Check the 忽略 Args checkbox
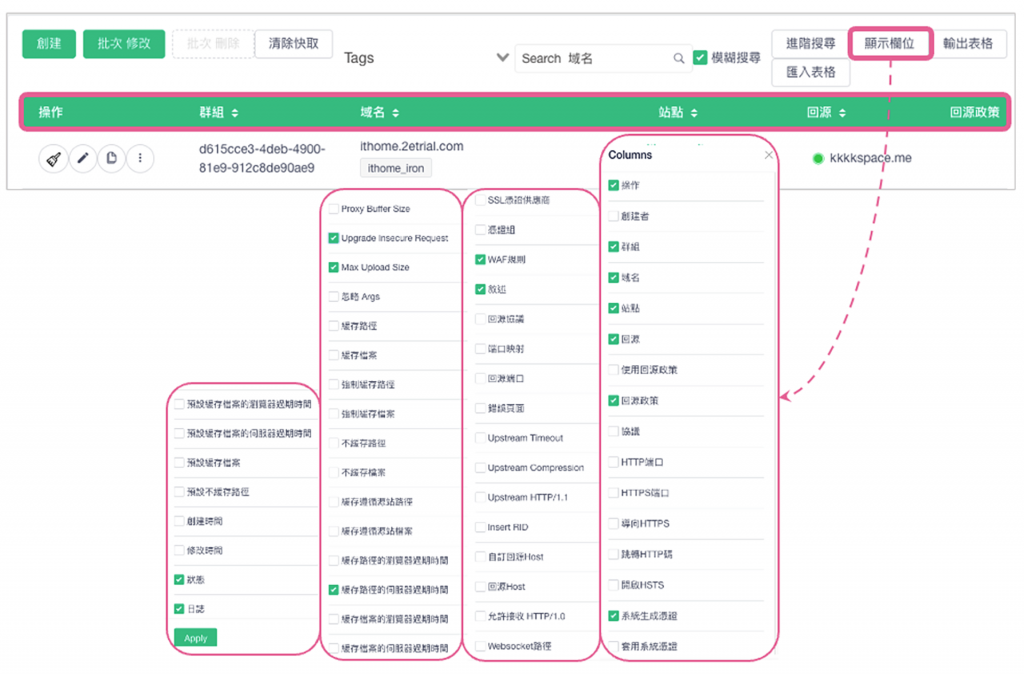Viewport: 1024px width, 674px height. [x=334, y=297]
